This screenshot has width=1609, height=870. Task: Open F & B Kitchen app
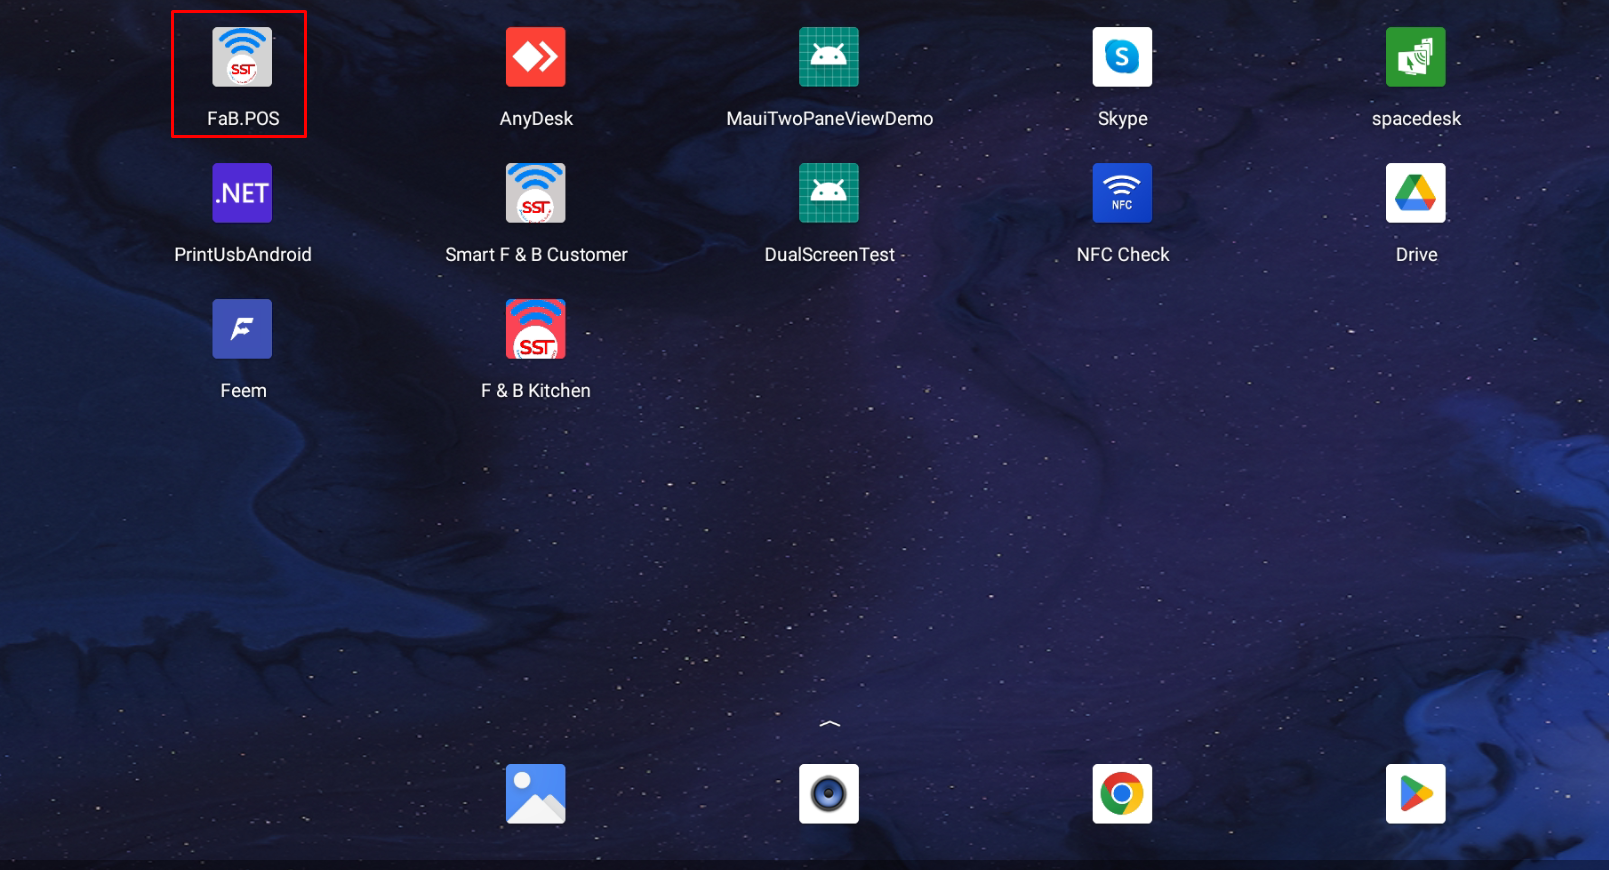point(535,330)
